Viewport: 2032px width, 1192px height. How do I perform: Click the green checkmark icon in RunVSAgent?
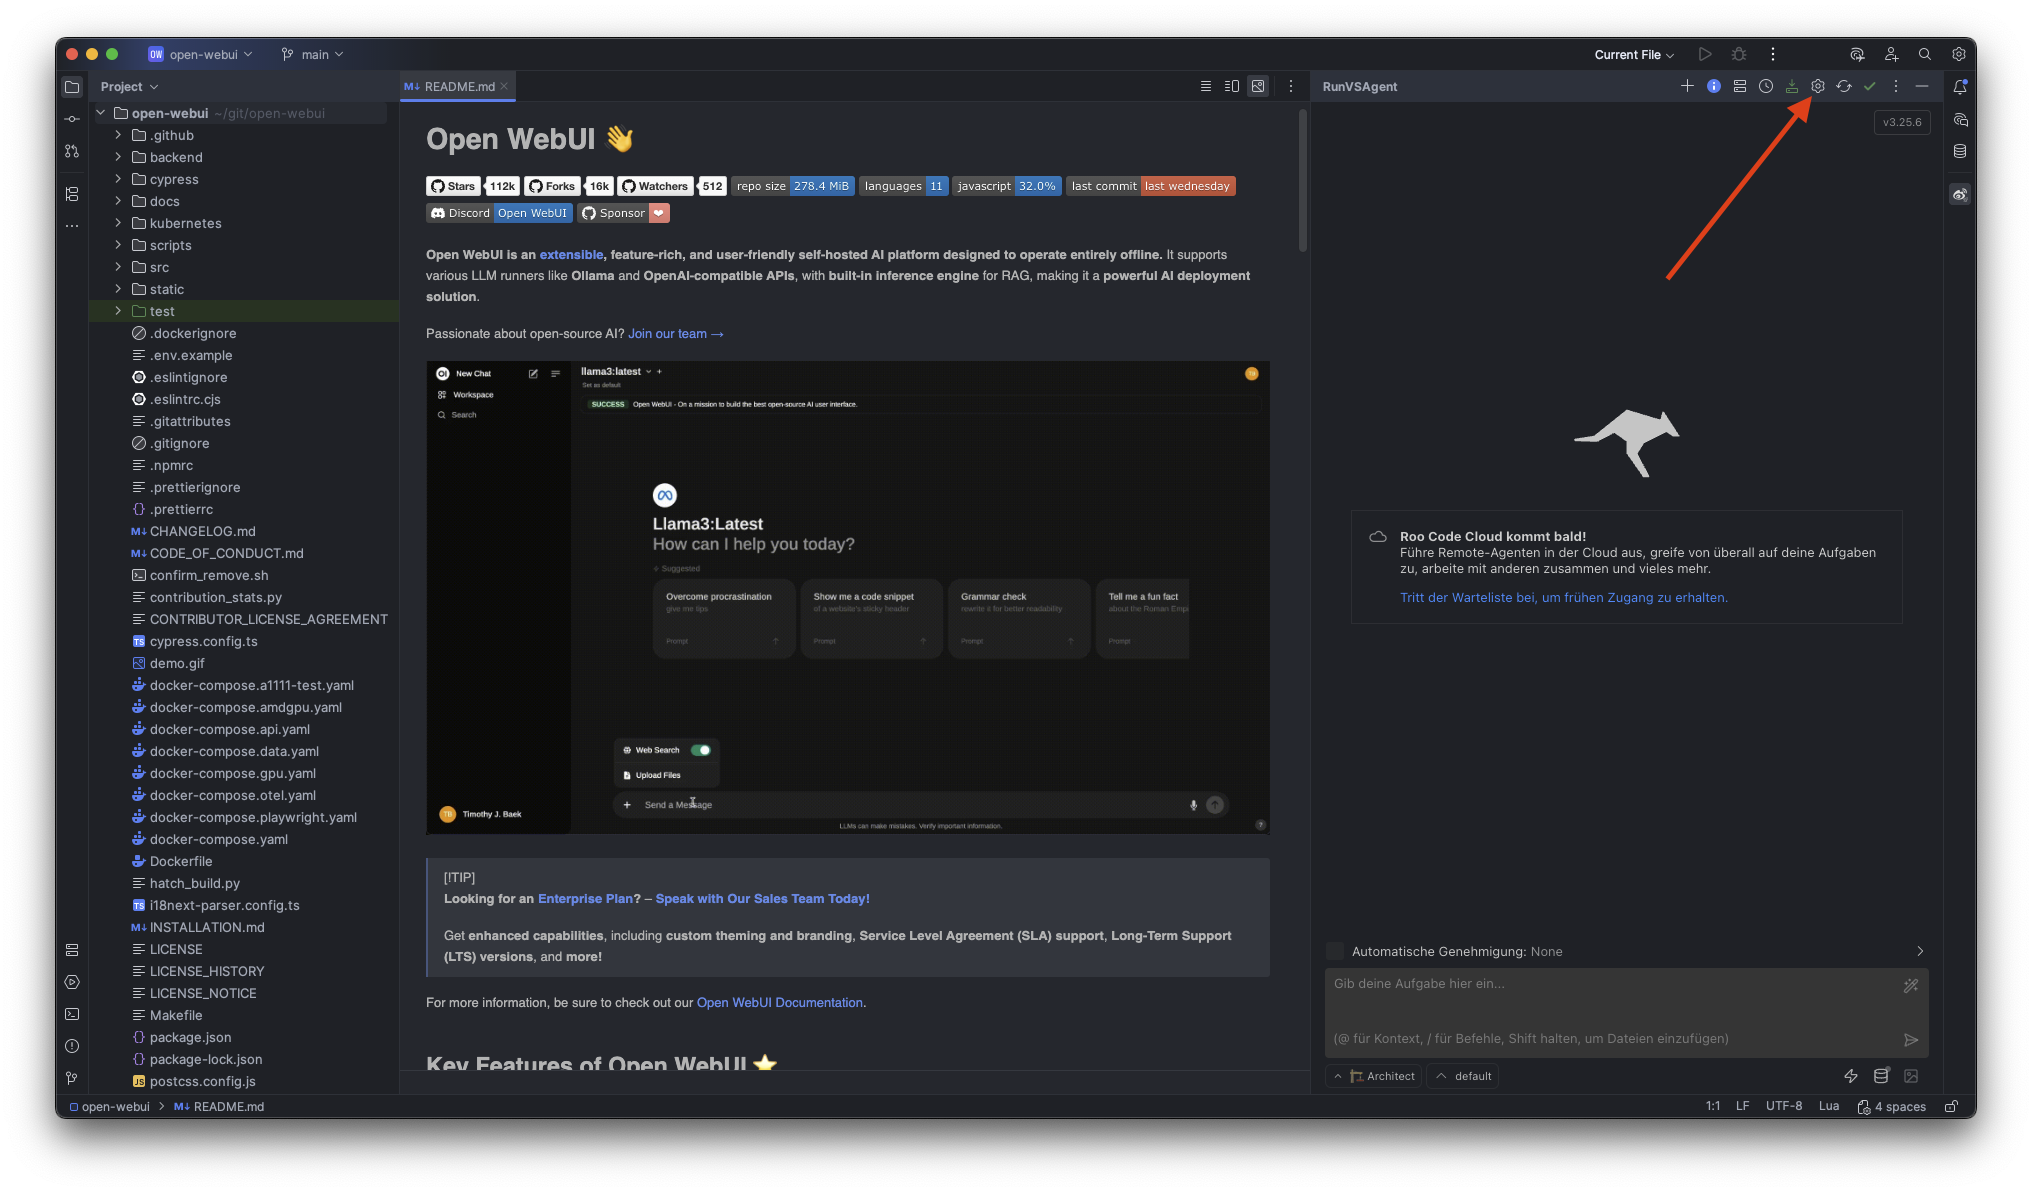[x=1870, y=86]
